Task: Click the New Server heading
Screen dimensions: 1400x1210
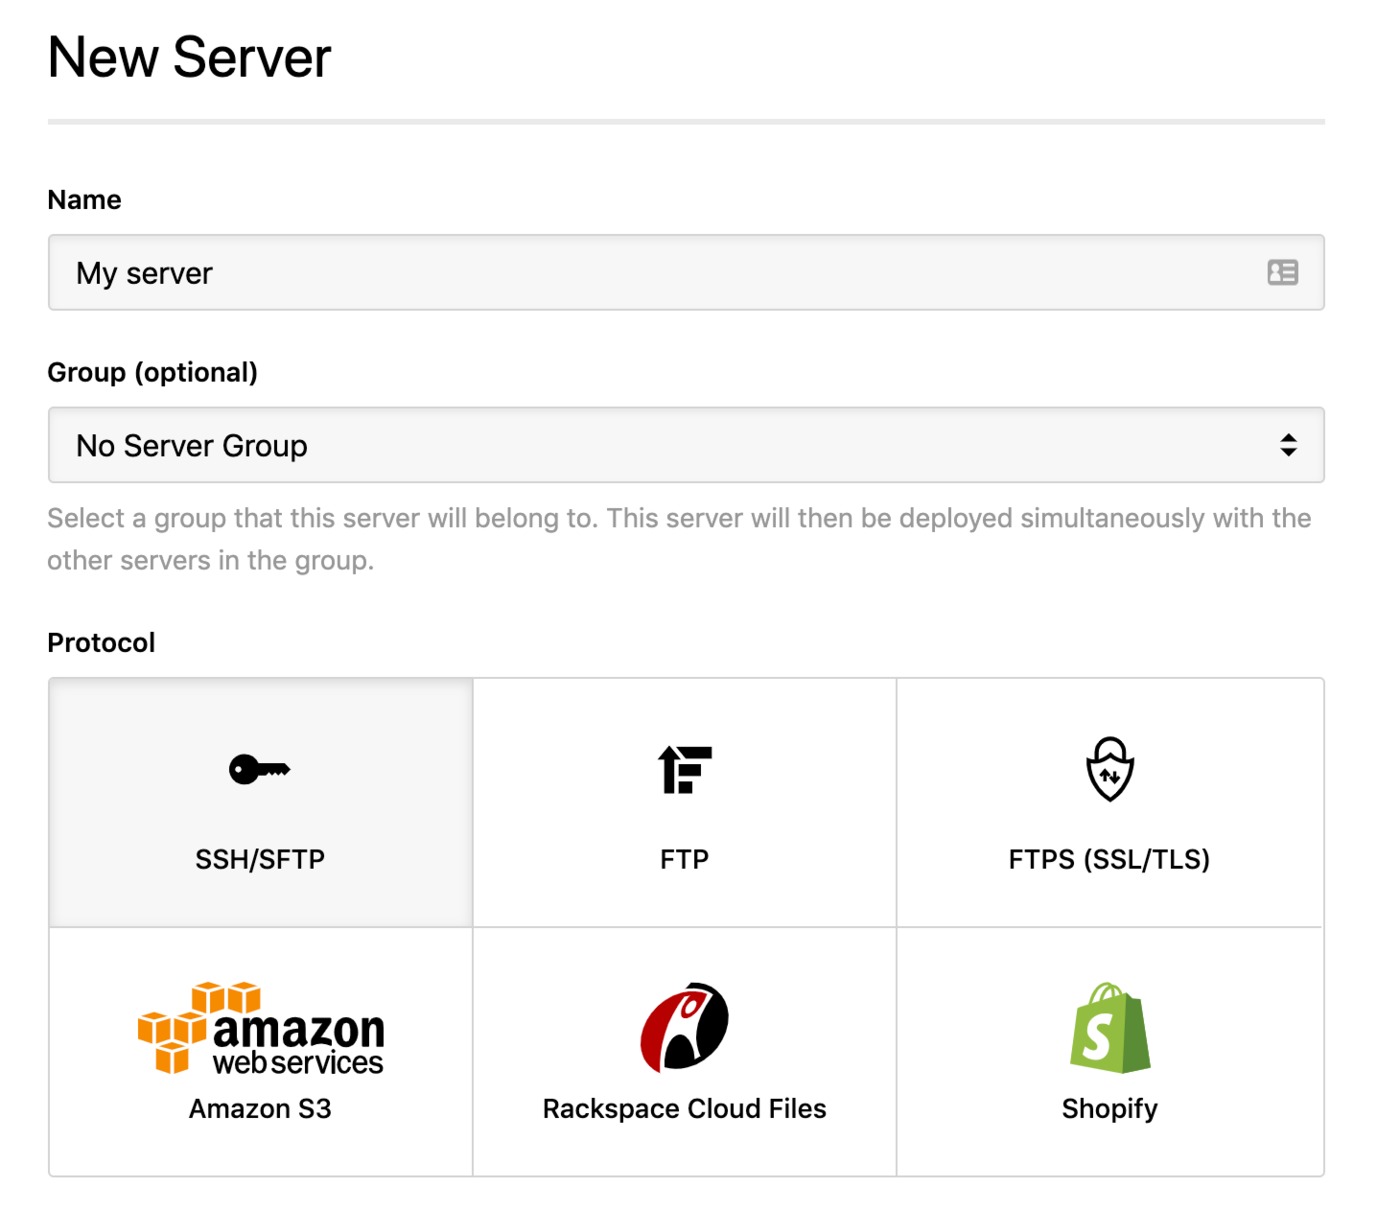Action: [x=189, y=58]
